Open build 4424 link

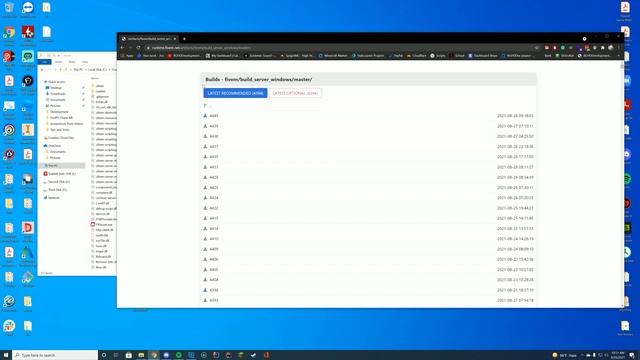click(214, 198)
